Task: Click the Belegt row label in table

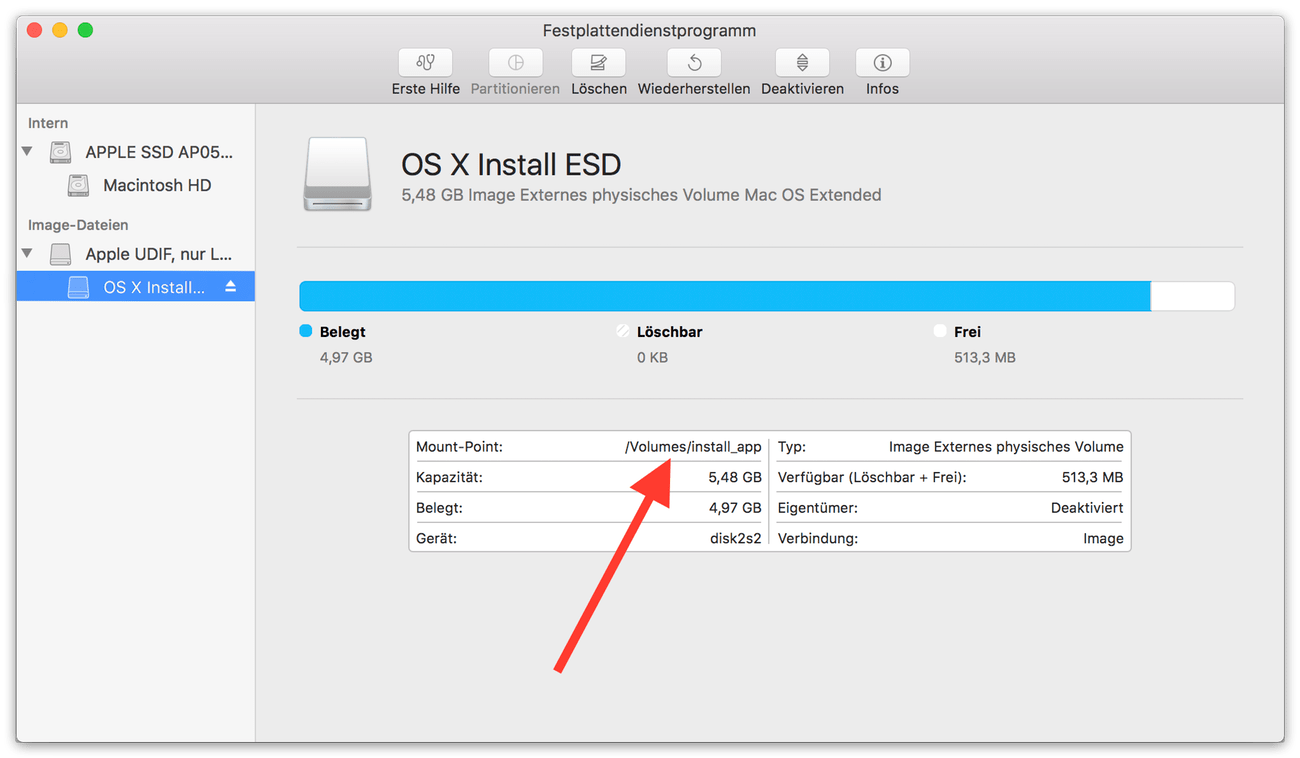Action: [x=439, y=508]
